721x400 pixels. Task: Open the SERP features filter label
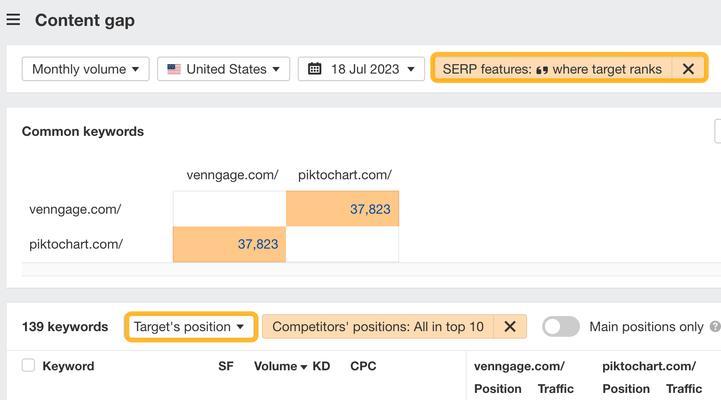[552, 69]
